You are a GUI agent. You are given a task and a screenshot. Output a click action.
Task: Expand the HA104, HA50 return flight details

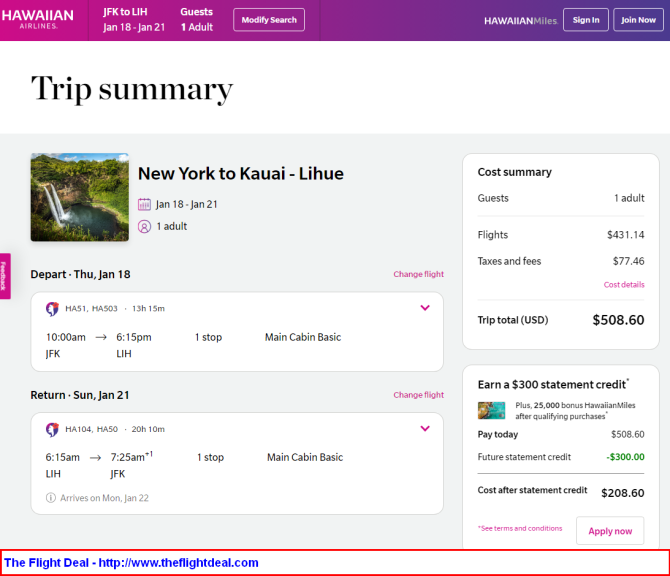[x=425, y=428]
